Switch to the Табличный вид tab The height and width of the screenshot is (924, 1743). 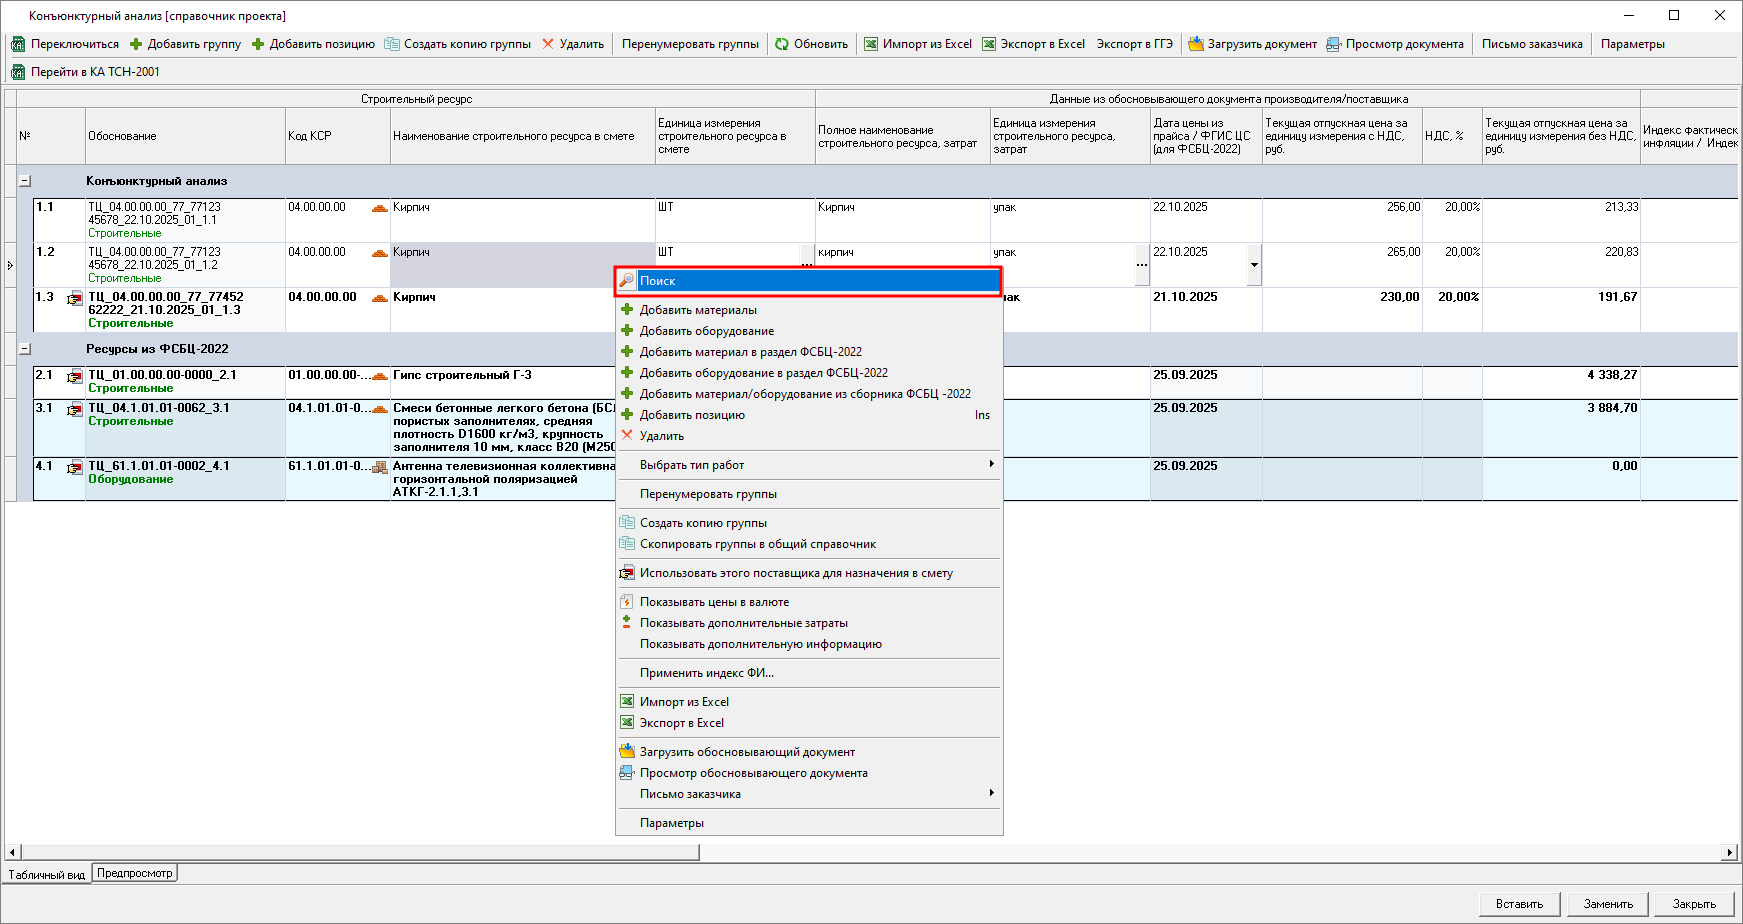tap(47, 875)
